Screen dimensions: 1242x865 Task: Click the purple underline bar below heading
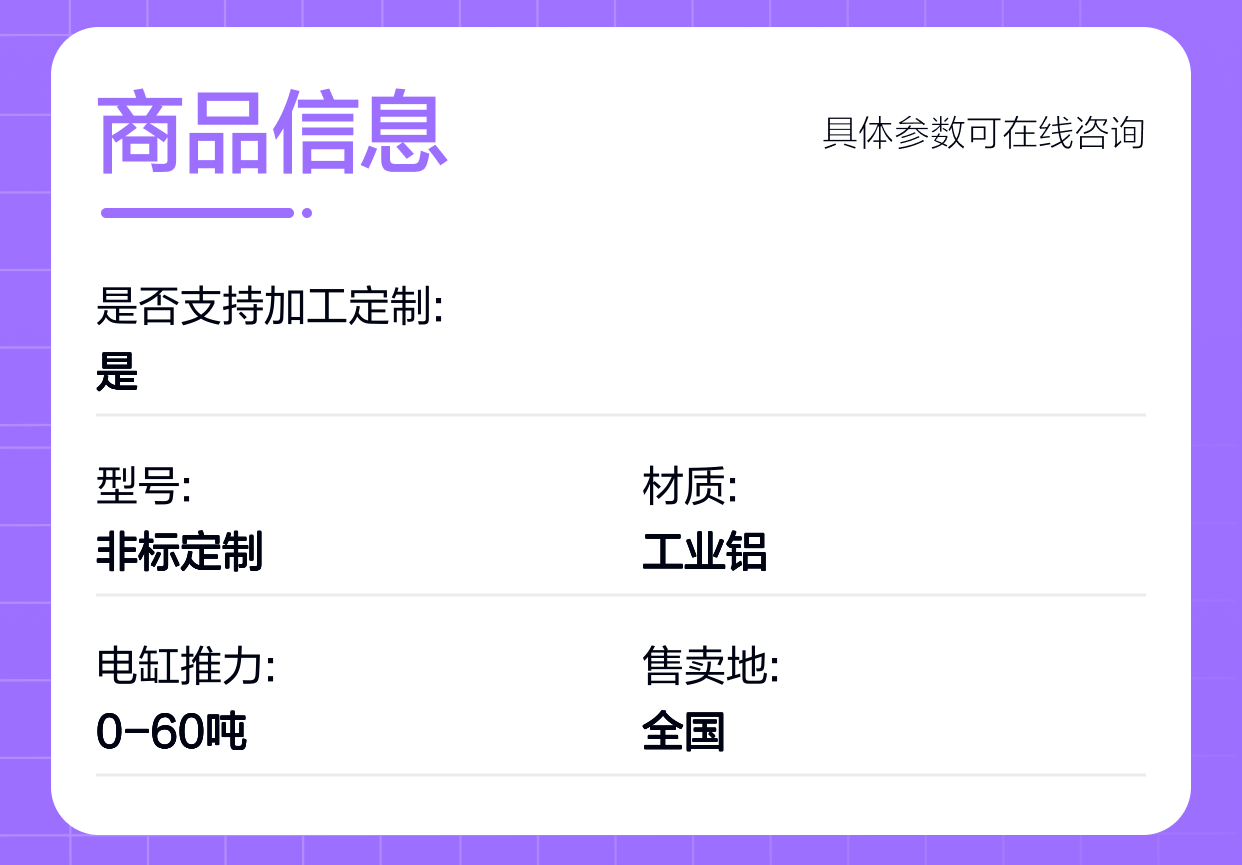tap(198, 212)
